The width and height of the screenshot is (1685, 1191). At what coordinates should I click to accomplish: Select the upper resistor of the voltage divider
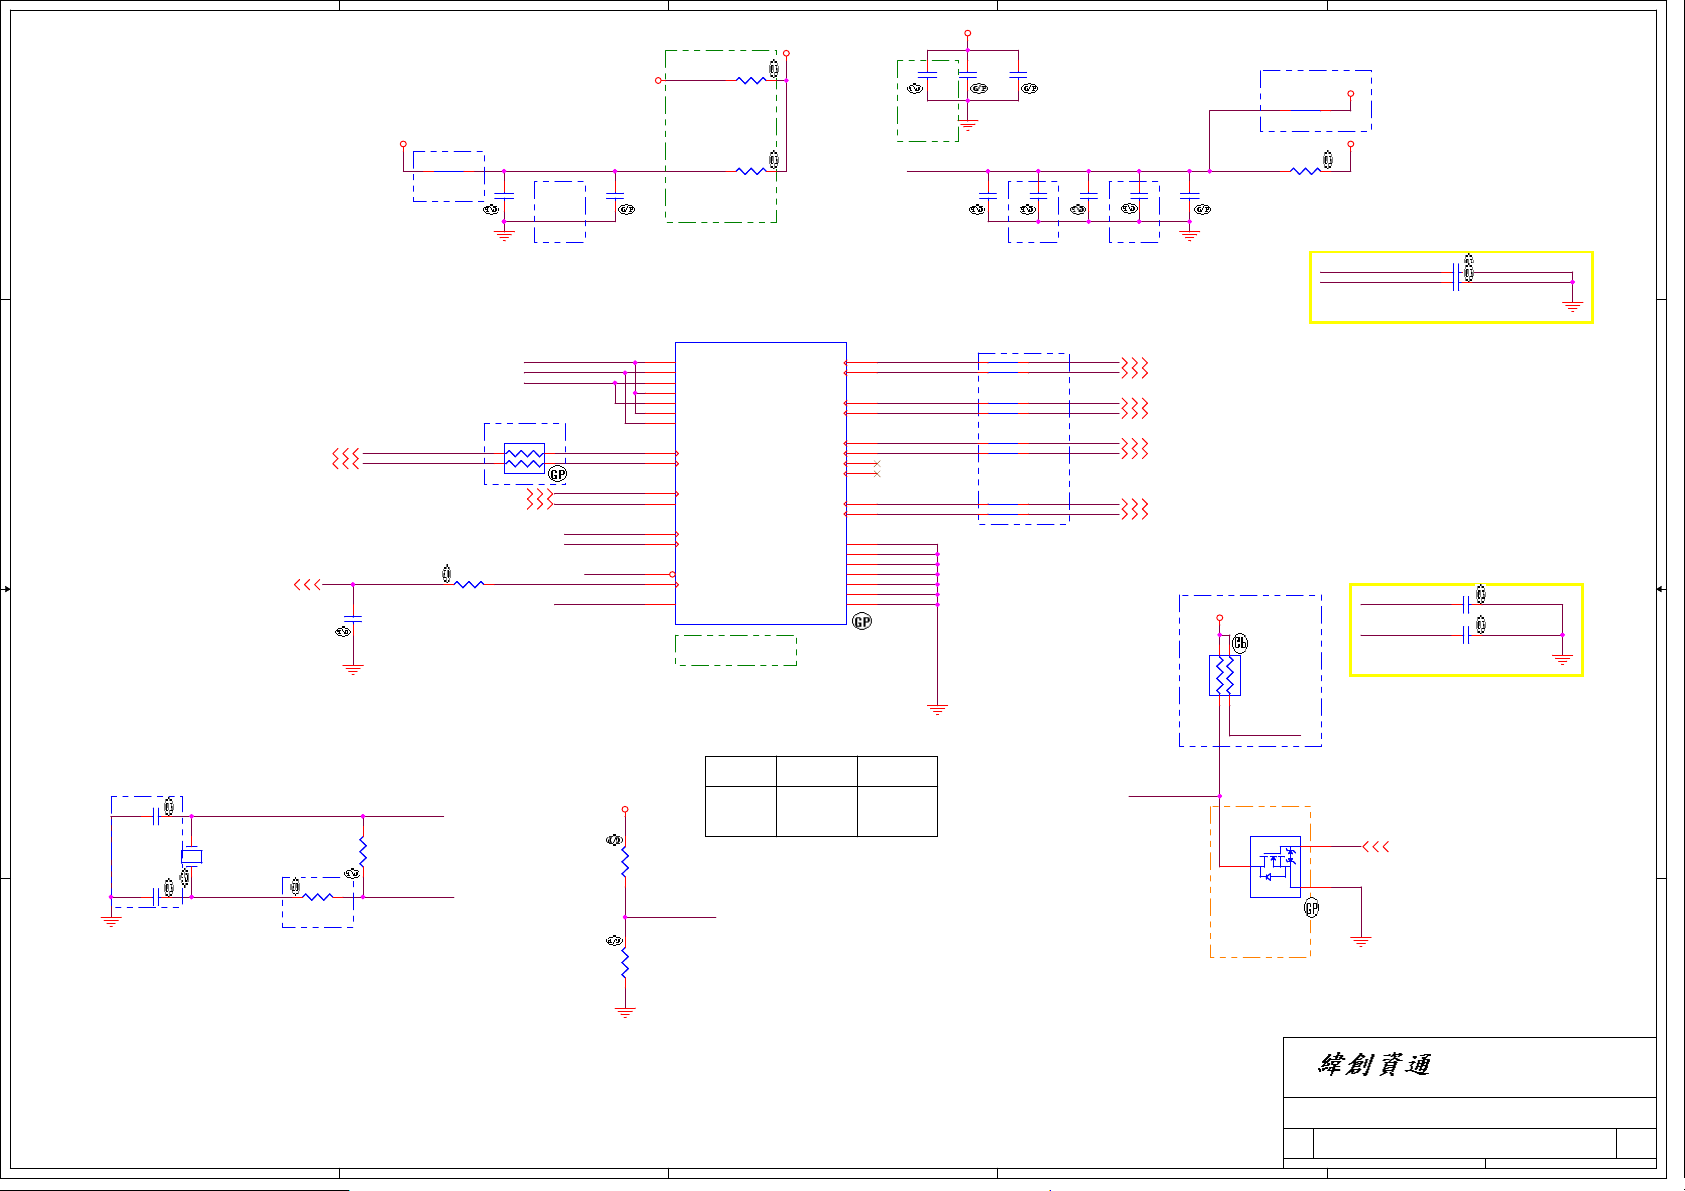pos(625,861)
